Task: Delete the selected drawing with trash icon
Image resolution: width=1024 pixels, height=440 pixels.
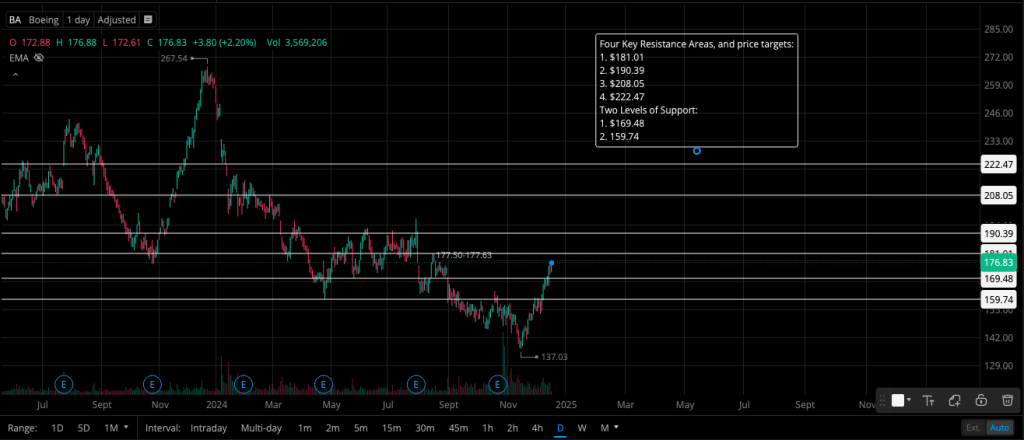Action: 1008,400
